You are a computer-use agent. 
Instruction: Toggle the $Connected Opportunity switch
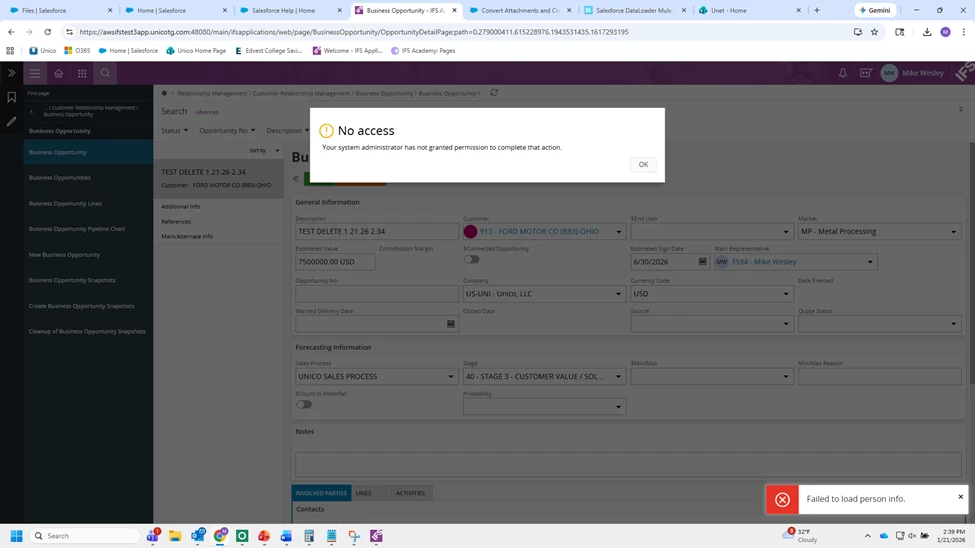coord(471,259)
